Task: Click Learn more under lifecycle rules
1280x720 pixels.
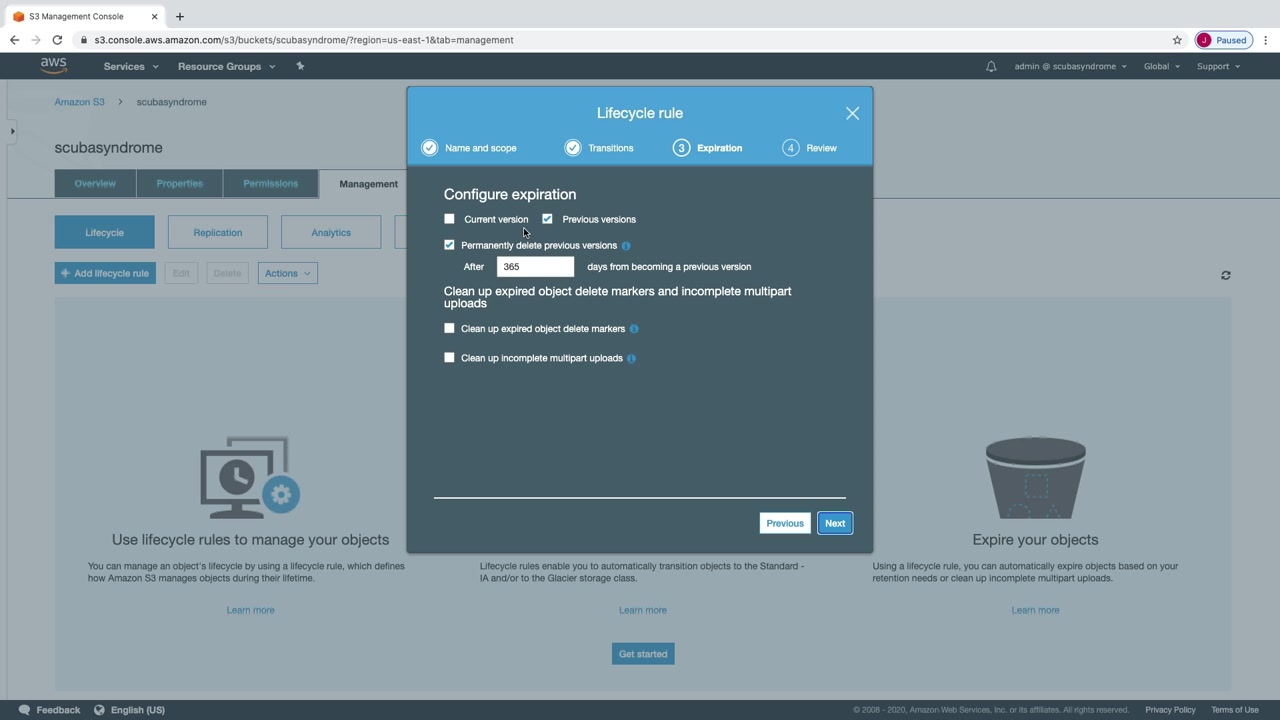Action: pos(250,610)
